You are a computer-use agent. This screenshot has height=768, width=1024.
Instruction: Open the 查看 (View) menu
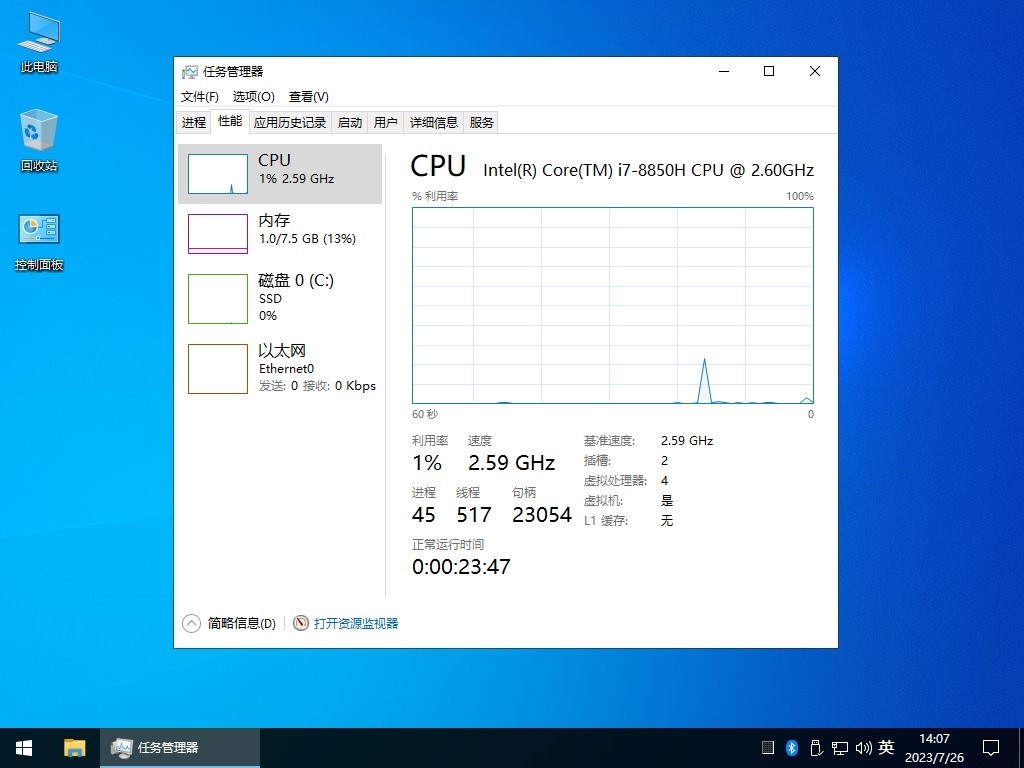[x=308, y=96]
